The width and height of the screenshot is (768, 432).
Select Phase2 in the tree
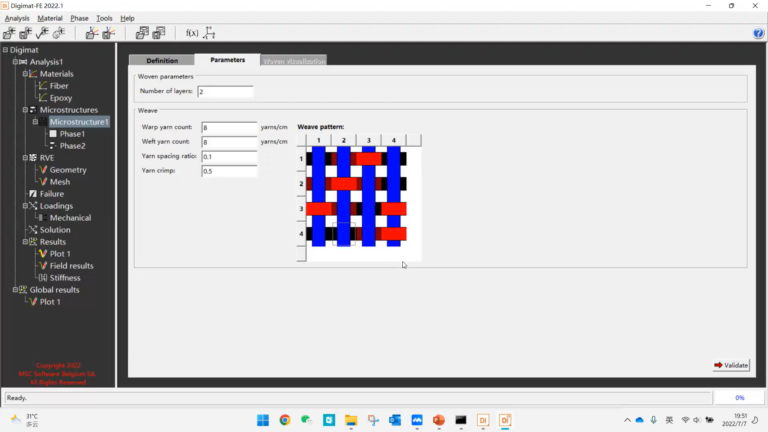pos(72,146)
